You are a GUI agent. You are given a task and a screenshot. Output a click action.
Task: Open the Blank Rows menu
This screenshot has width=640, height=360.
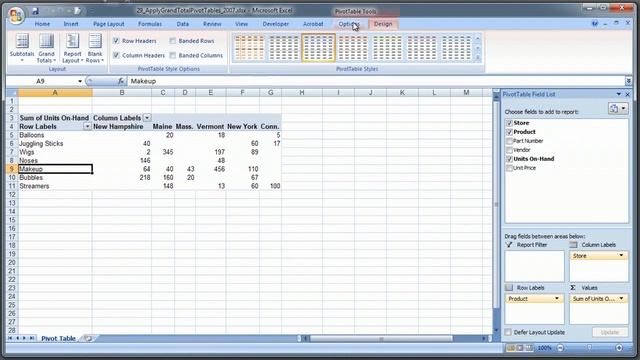95,48
